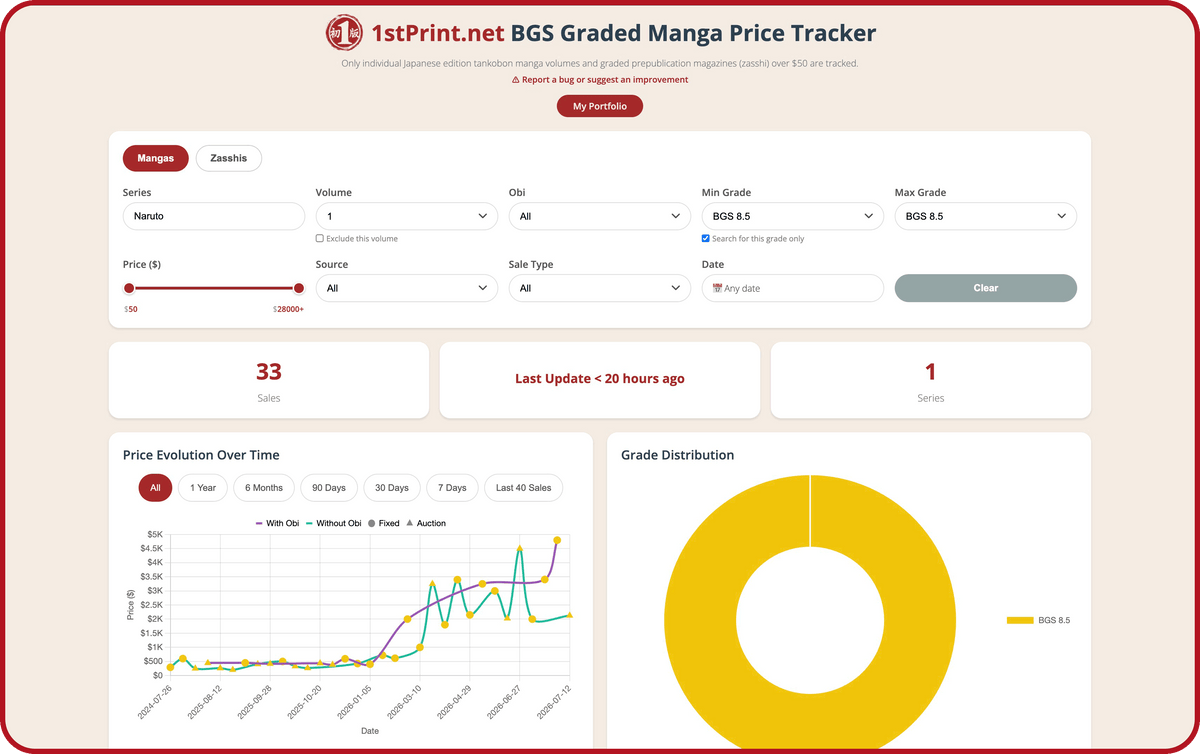Screen dimensions: 1200x754
Task: Check the Exclude this volume checkbox
Action: click(x=320, y=239)
